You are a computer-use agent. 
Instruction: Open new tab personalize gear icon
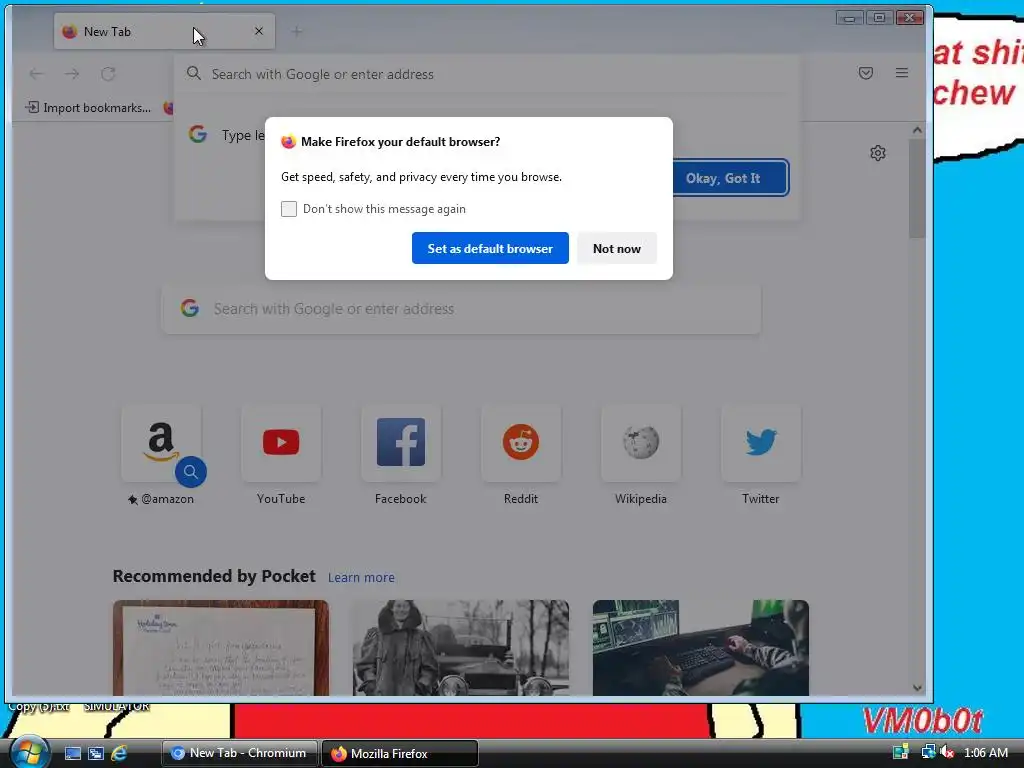coord(878,153)
